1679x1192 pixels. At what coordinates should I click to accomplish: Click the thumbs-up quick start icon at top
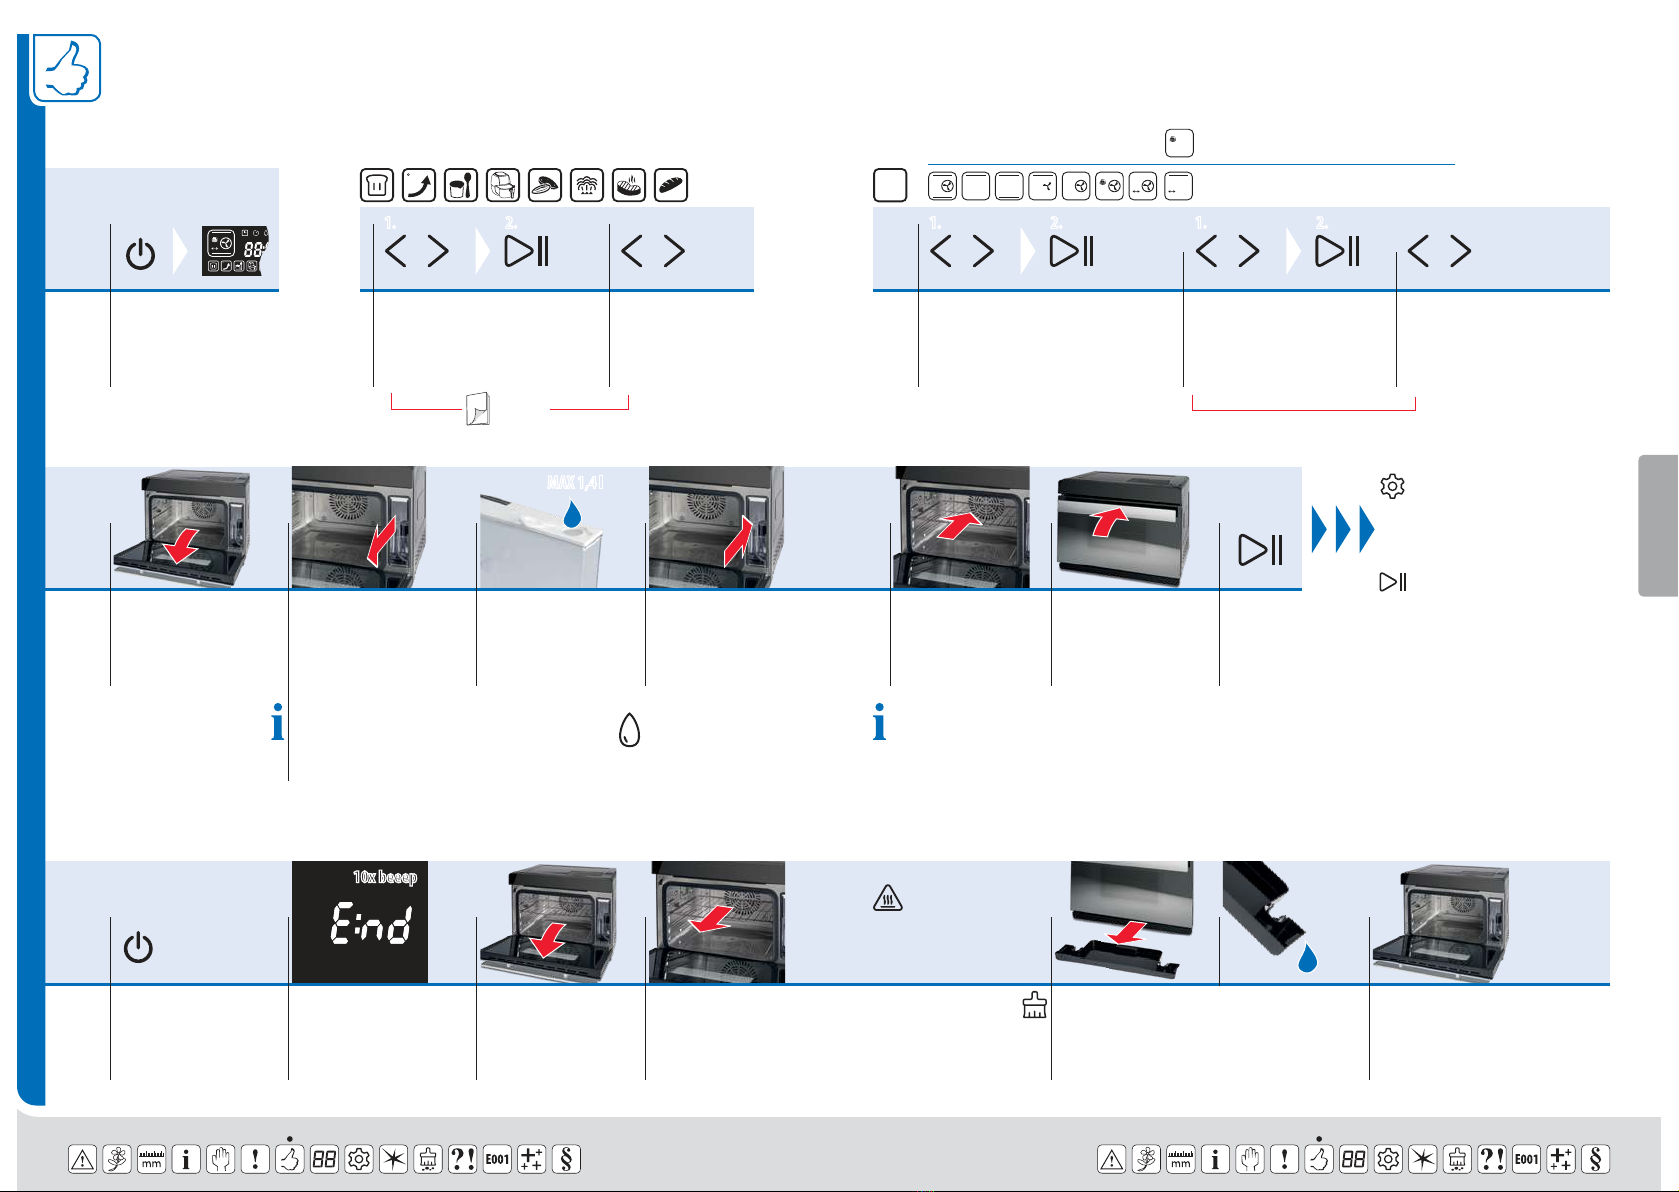[x=67, y=68]
